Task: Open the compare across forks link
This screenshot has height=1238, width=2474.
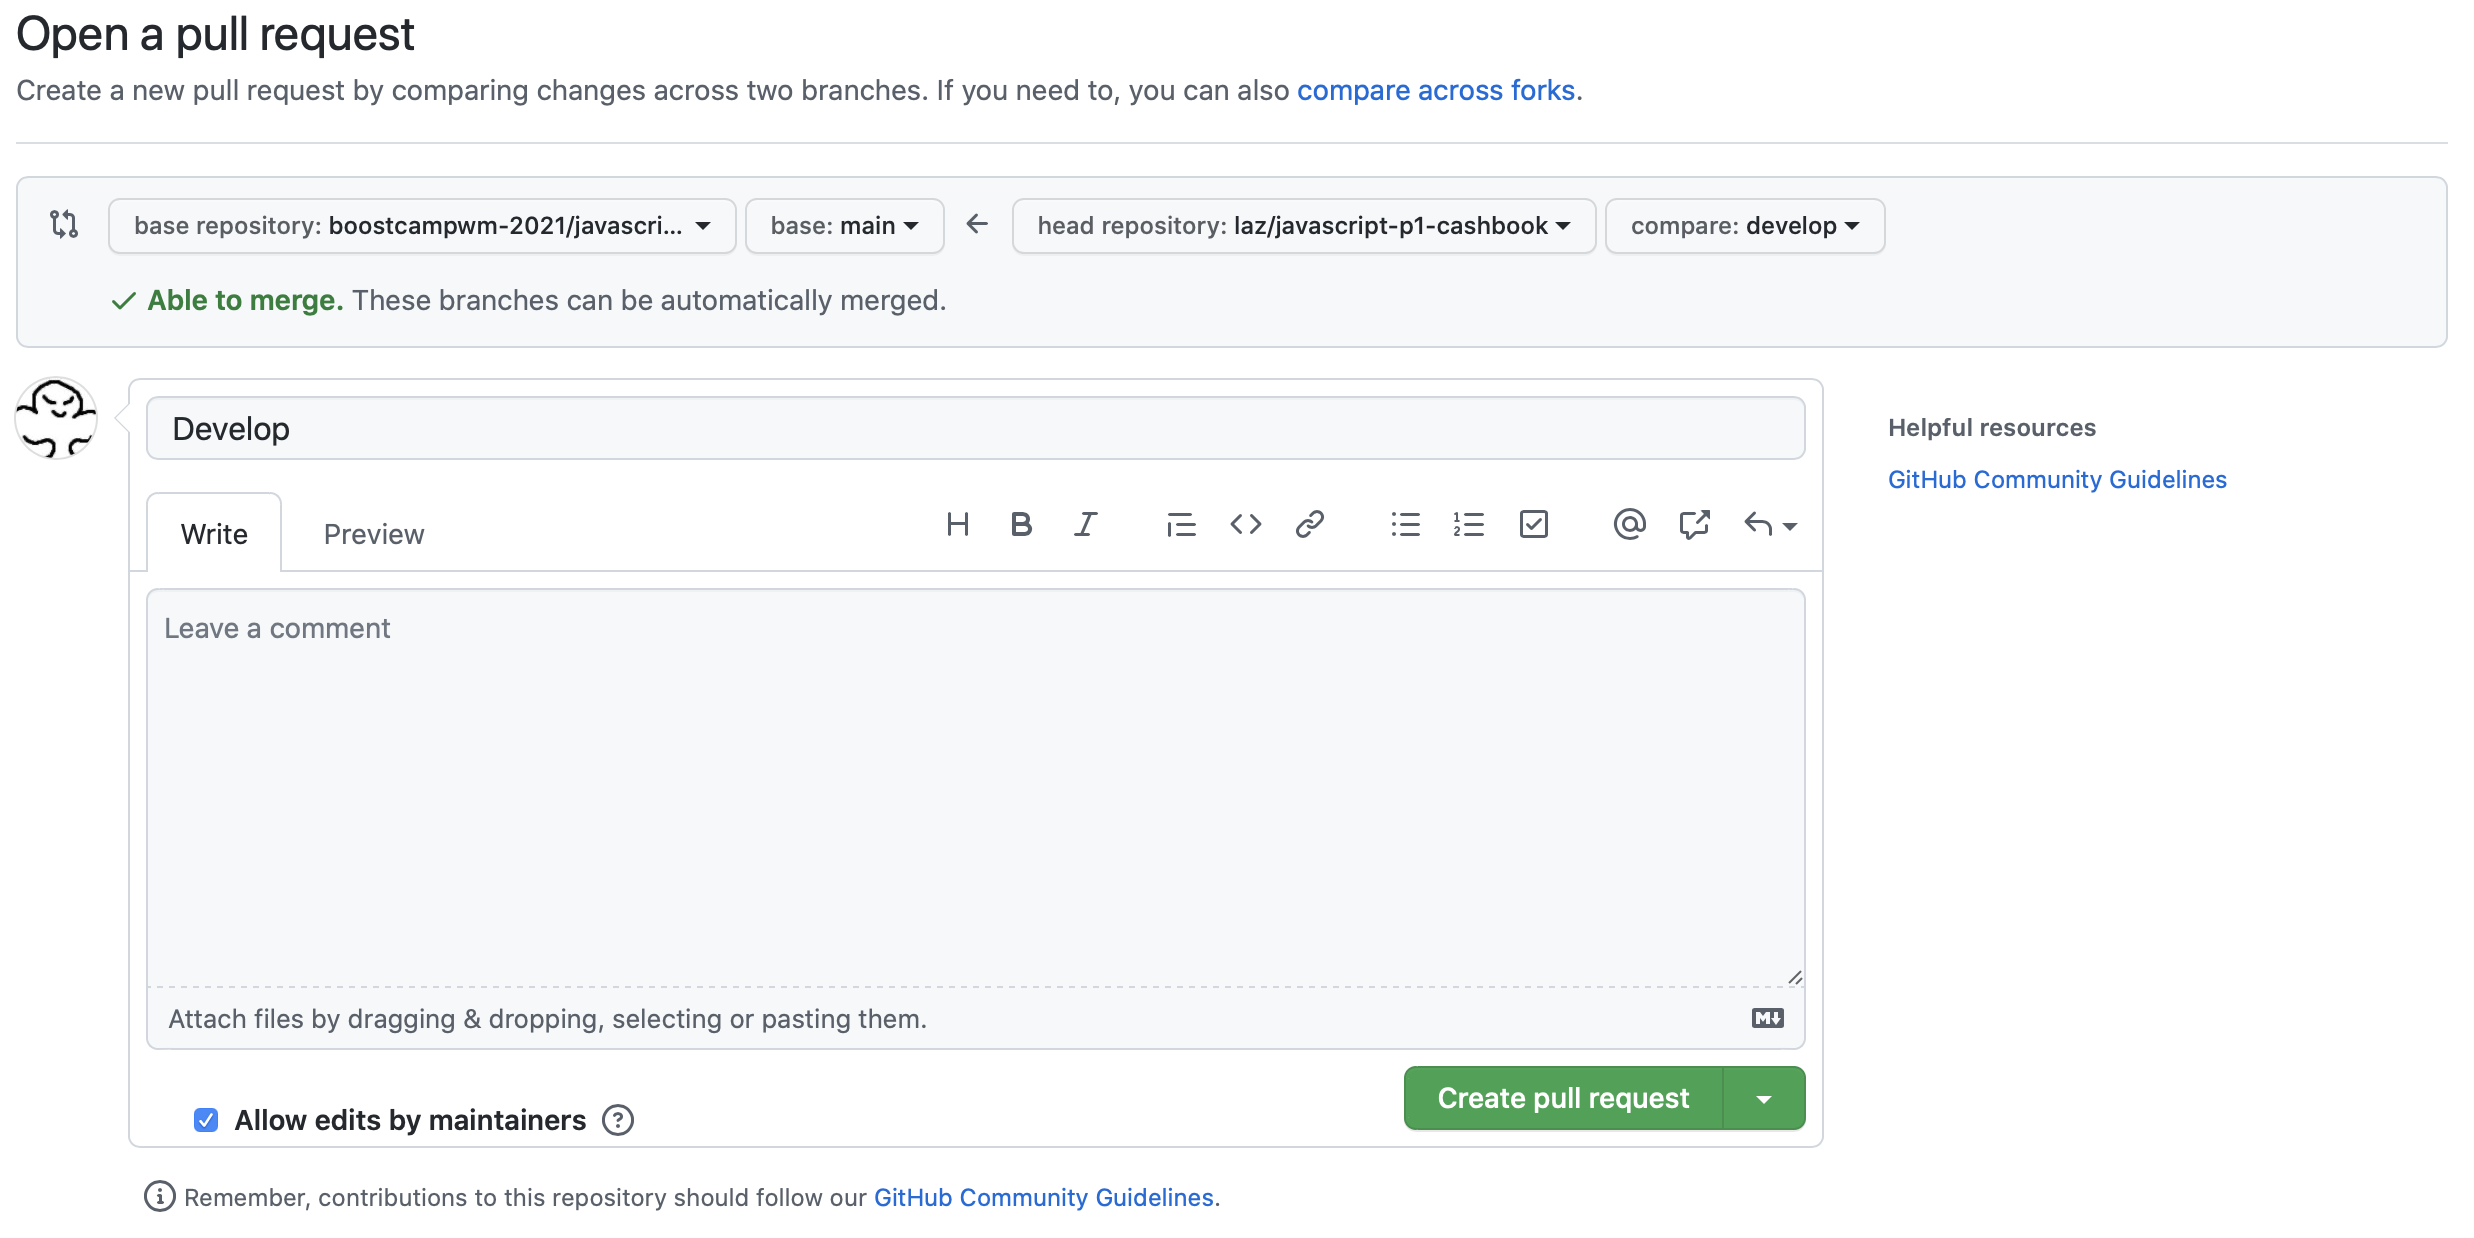Action: click(1435, 90)
